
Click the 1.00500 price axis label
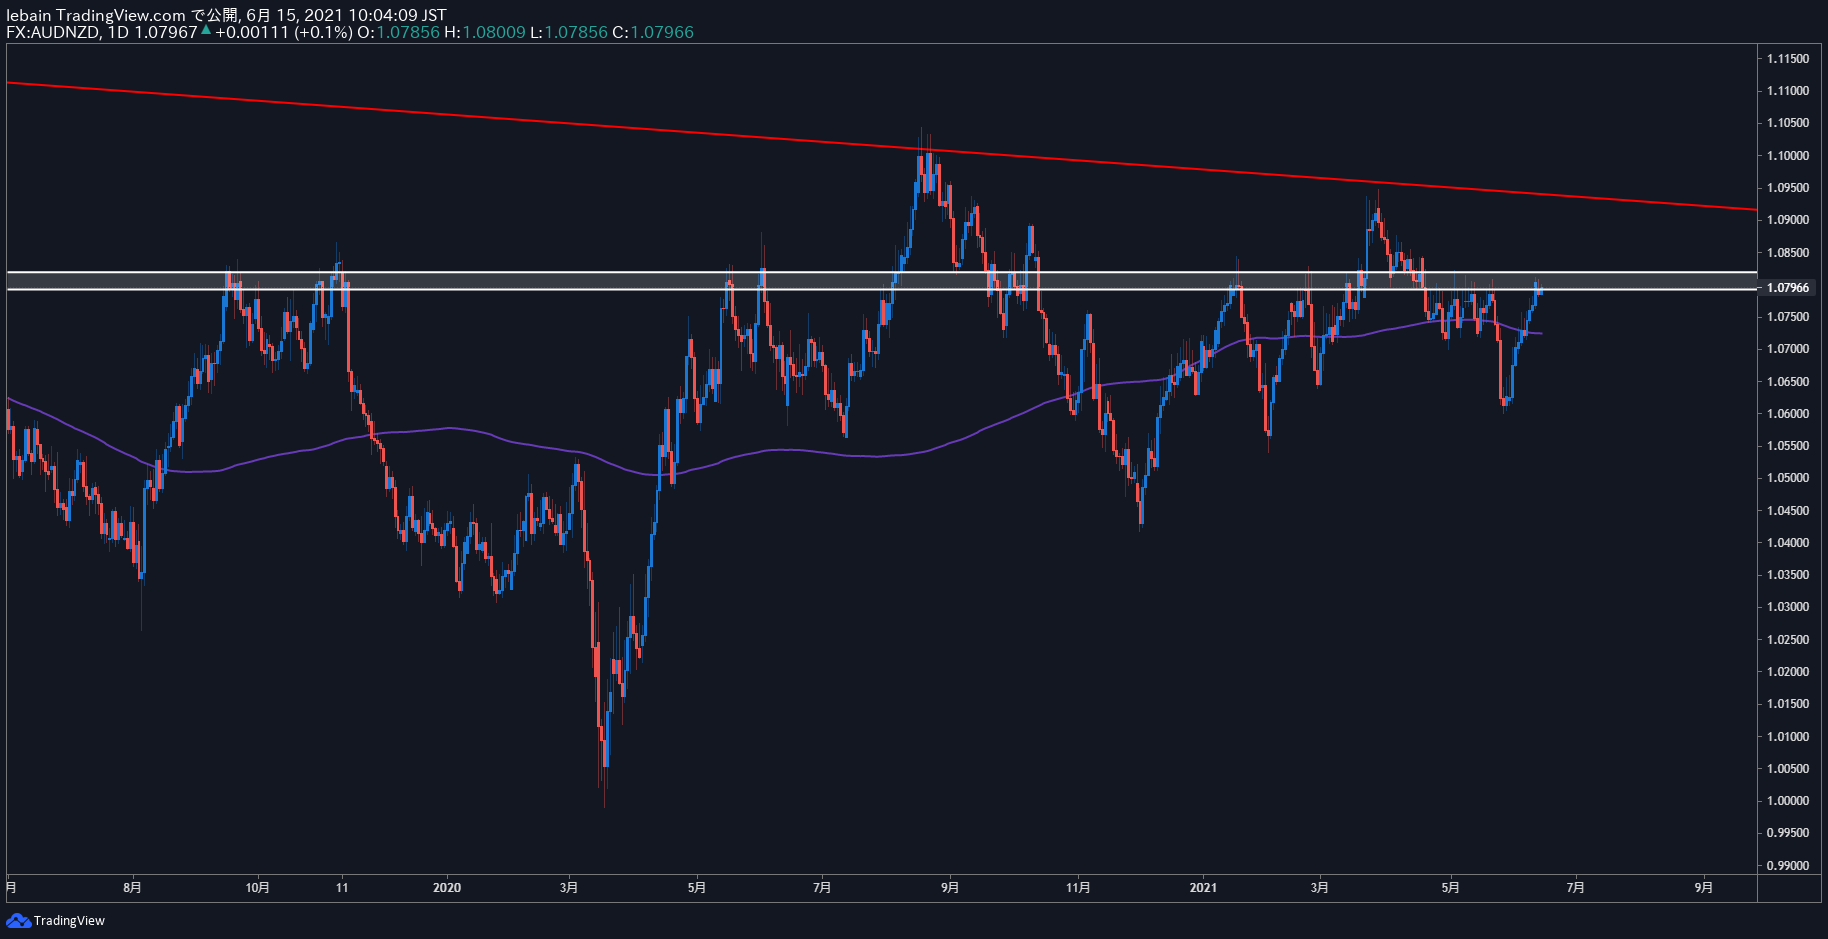(1788, 769)
